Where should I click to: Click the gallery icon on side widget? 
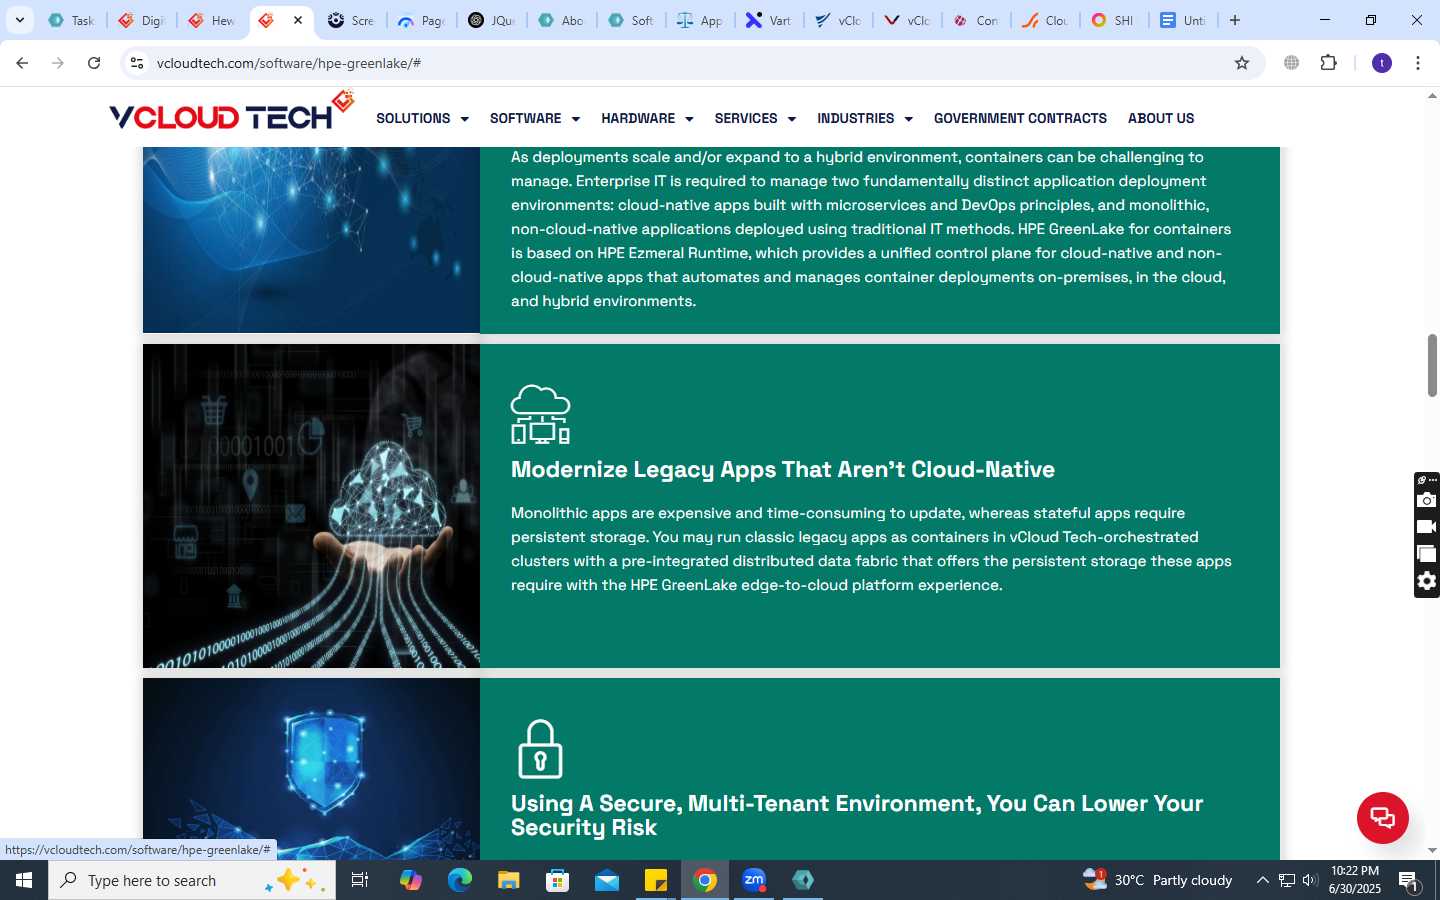click(x=1427, y=554)
